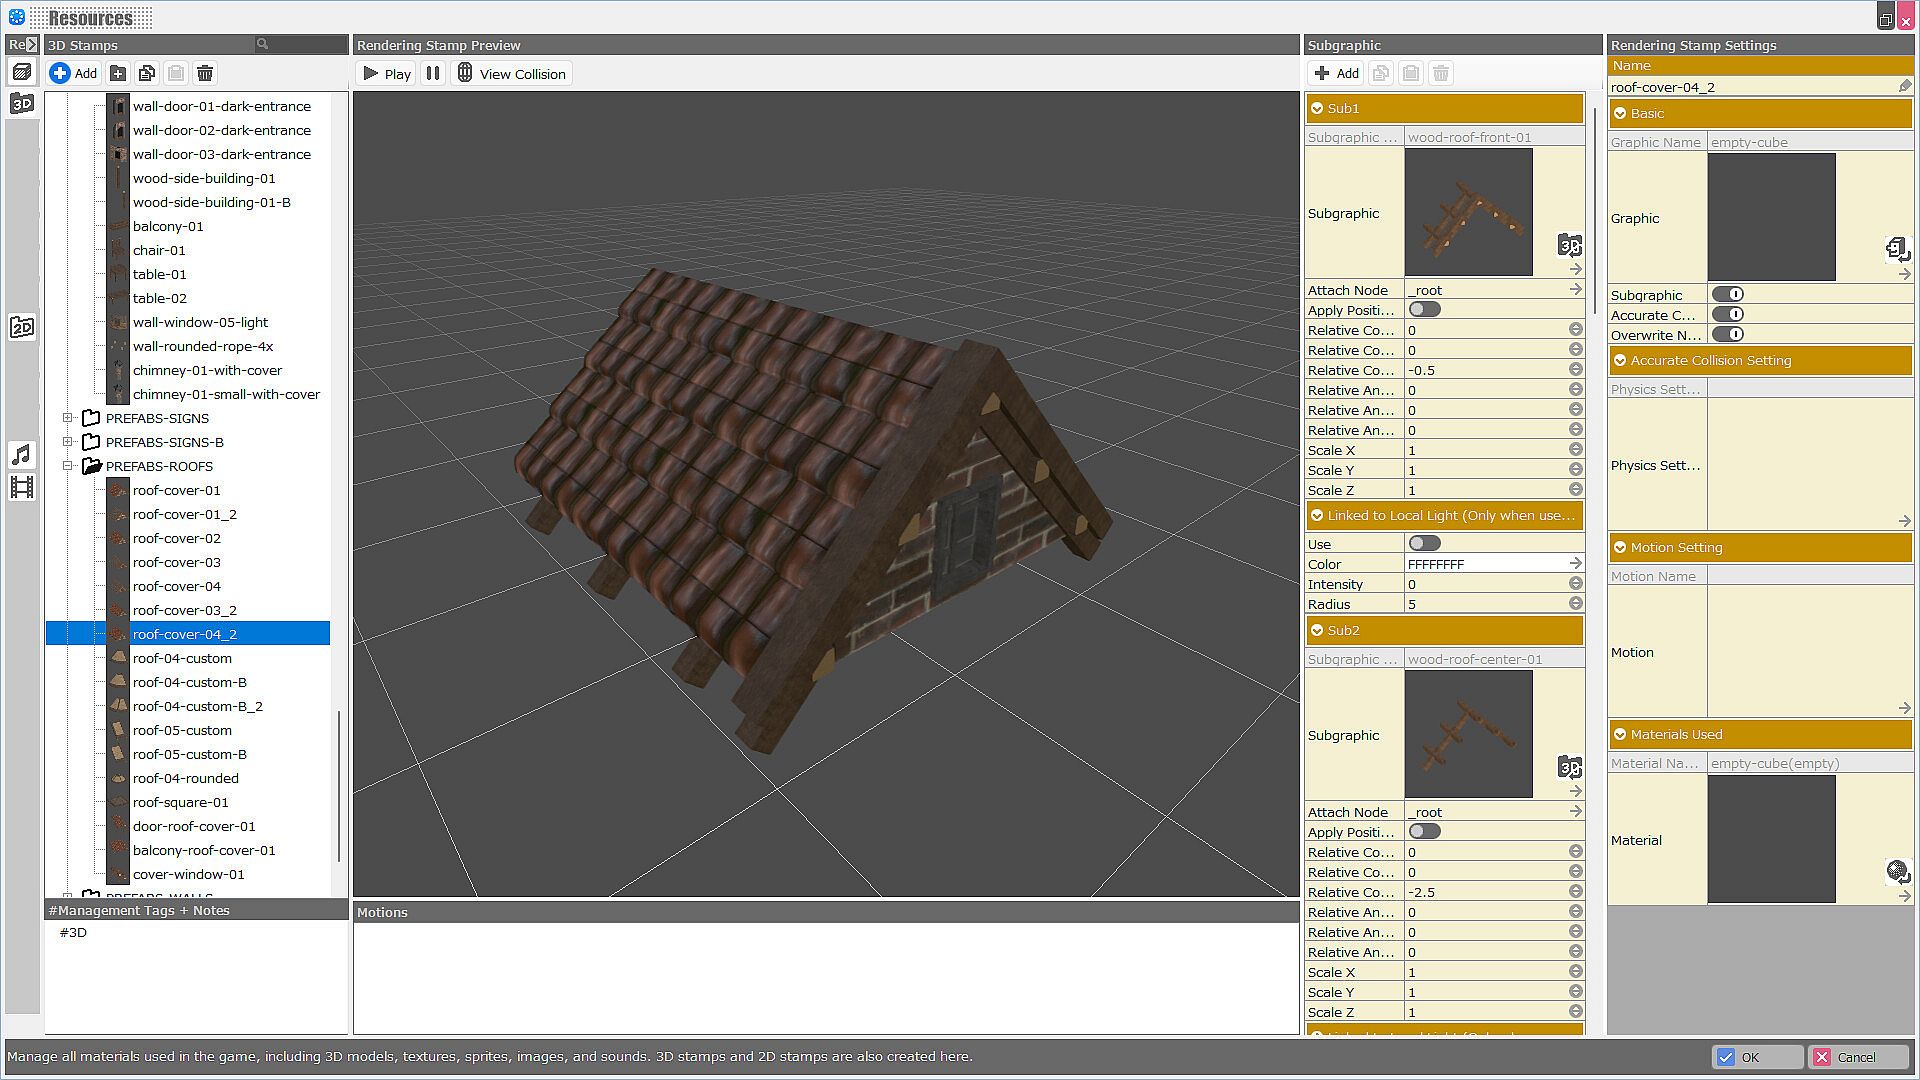Screen dimensions: 1920x1080
Task: Select chimney-01-with-cover stamp
Action: [207, 370]
